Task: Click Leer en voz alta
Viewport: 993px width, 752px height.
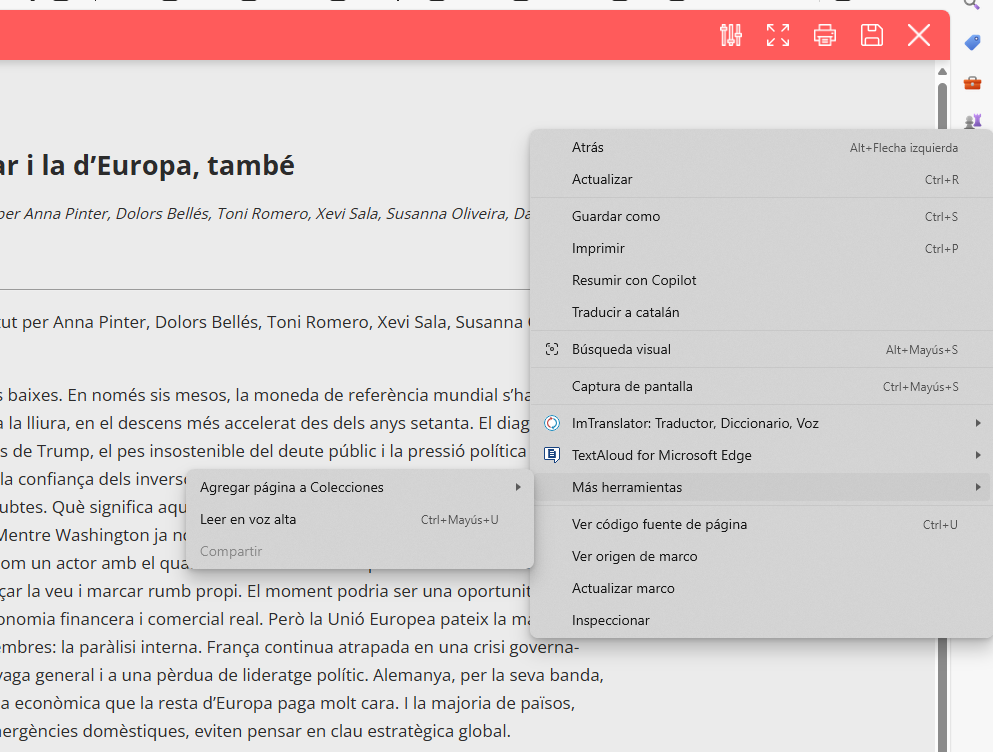Action: pos(248,519)
